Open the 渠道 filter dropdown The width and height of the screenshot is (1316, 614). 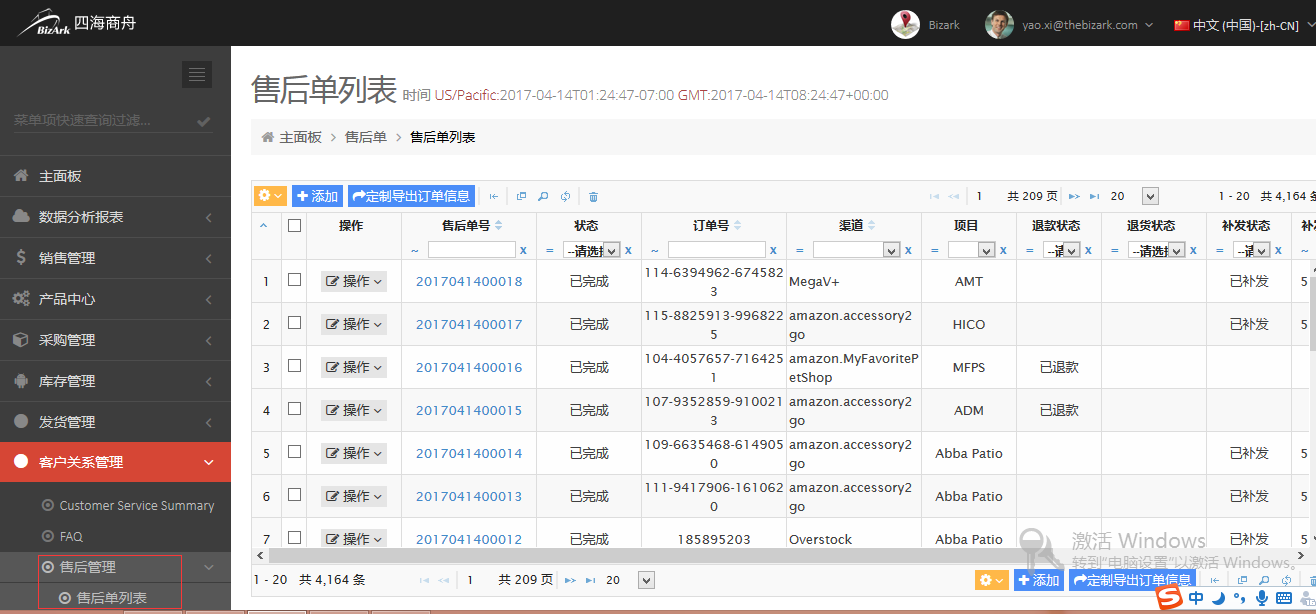(x=856, y=250)
